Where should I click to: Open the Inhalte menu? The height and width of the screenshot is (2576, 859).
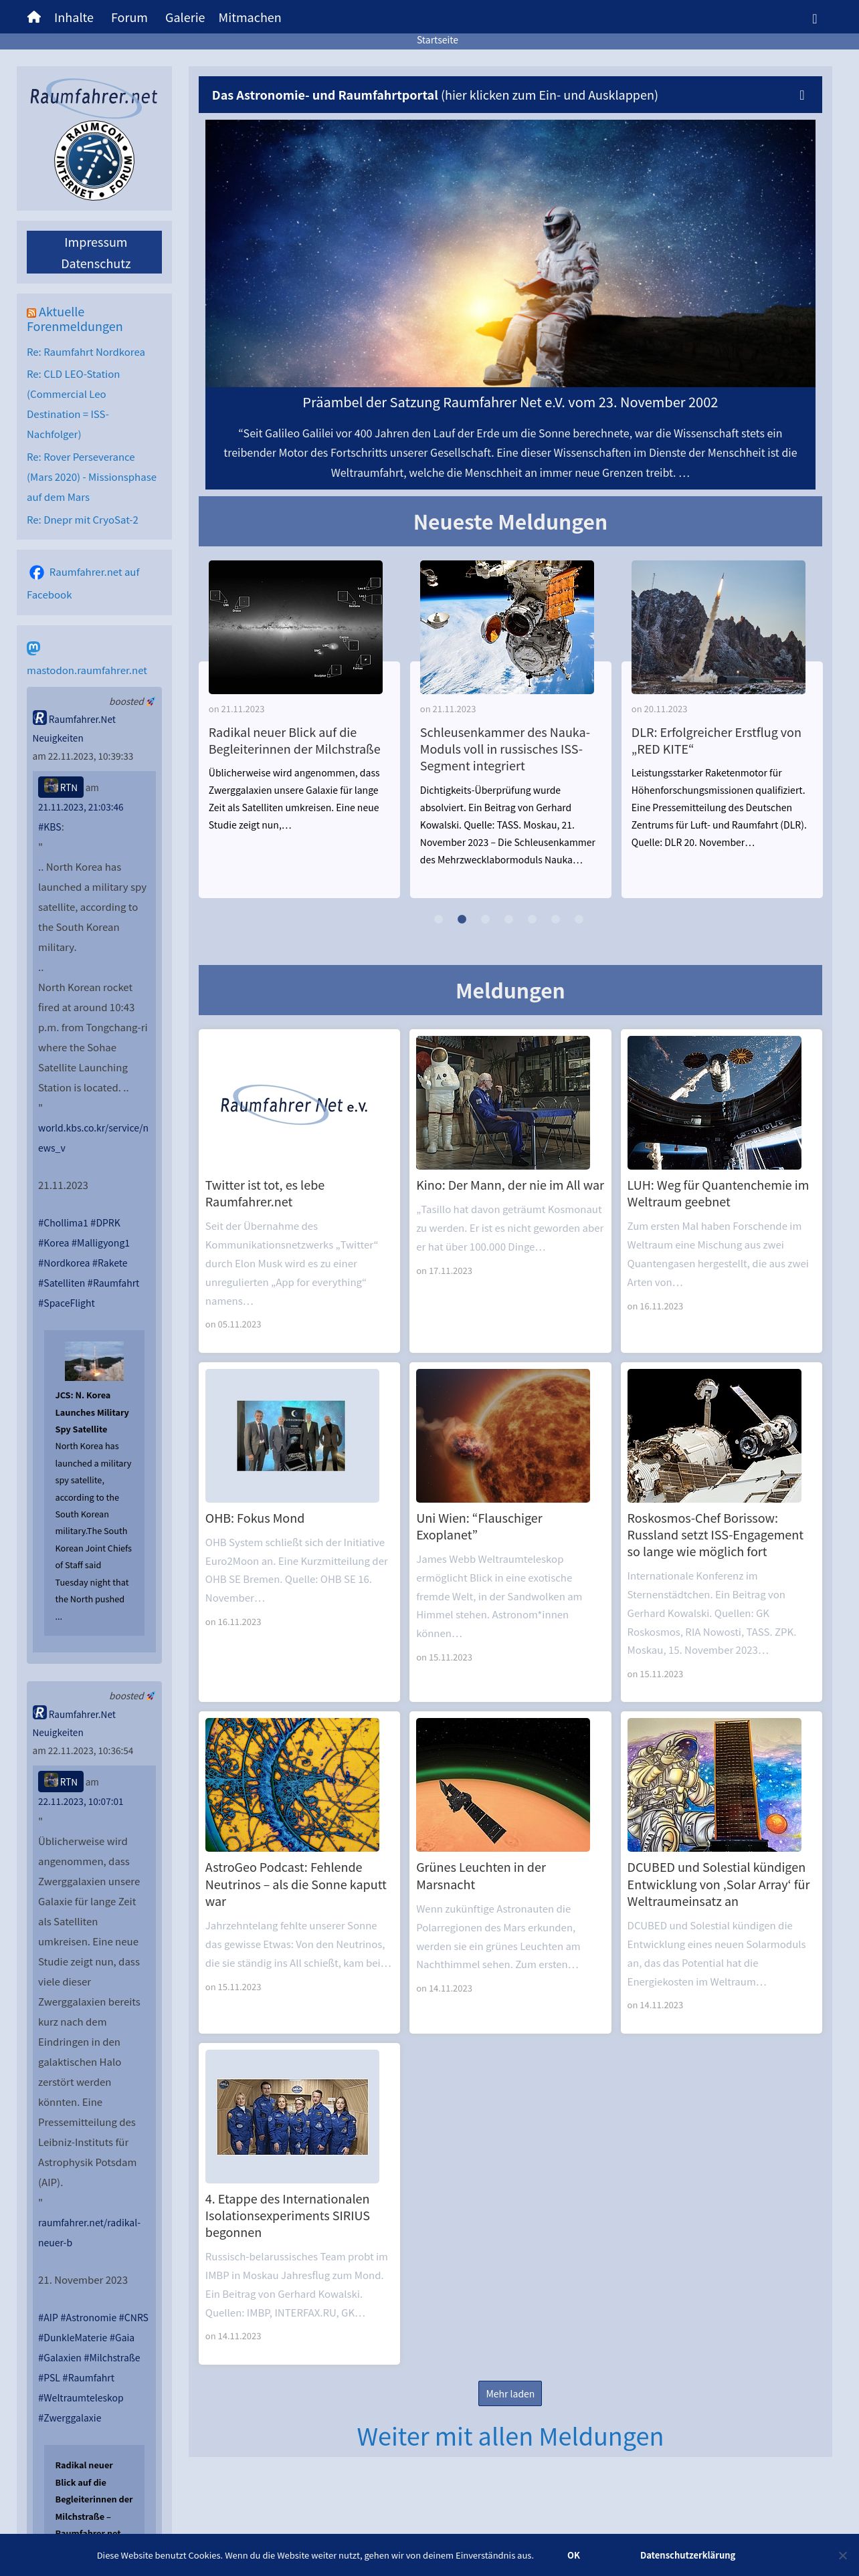click(74, 18)
